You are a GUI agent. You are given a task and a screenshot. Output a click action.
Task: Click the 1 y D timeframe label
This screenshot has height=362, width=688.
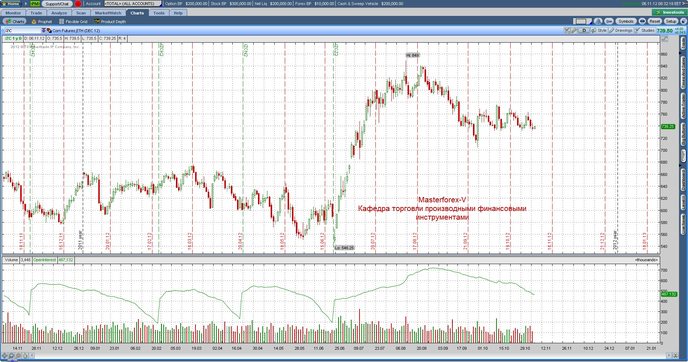click(x=13, y=39)
